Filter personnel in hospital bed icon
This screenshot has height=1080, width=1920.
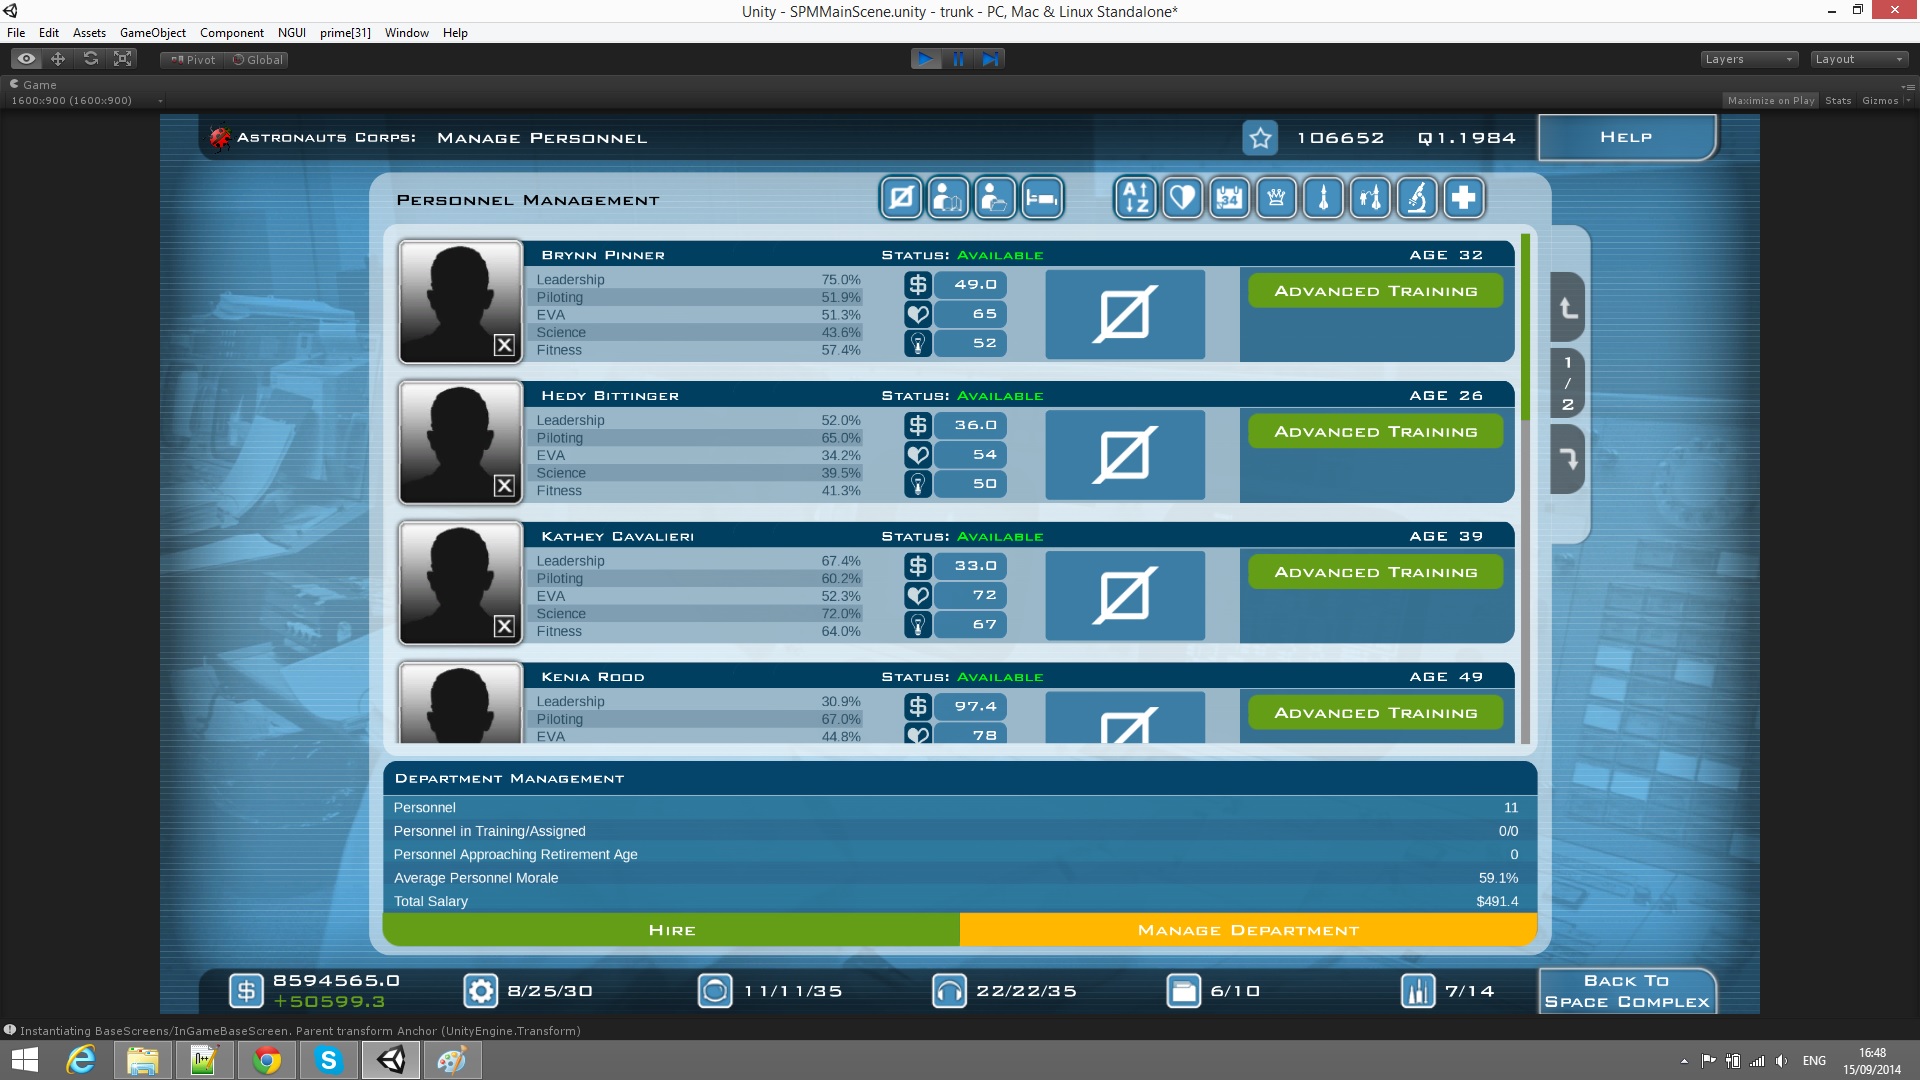[x=1041, y=198]
